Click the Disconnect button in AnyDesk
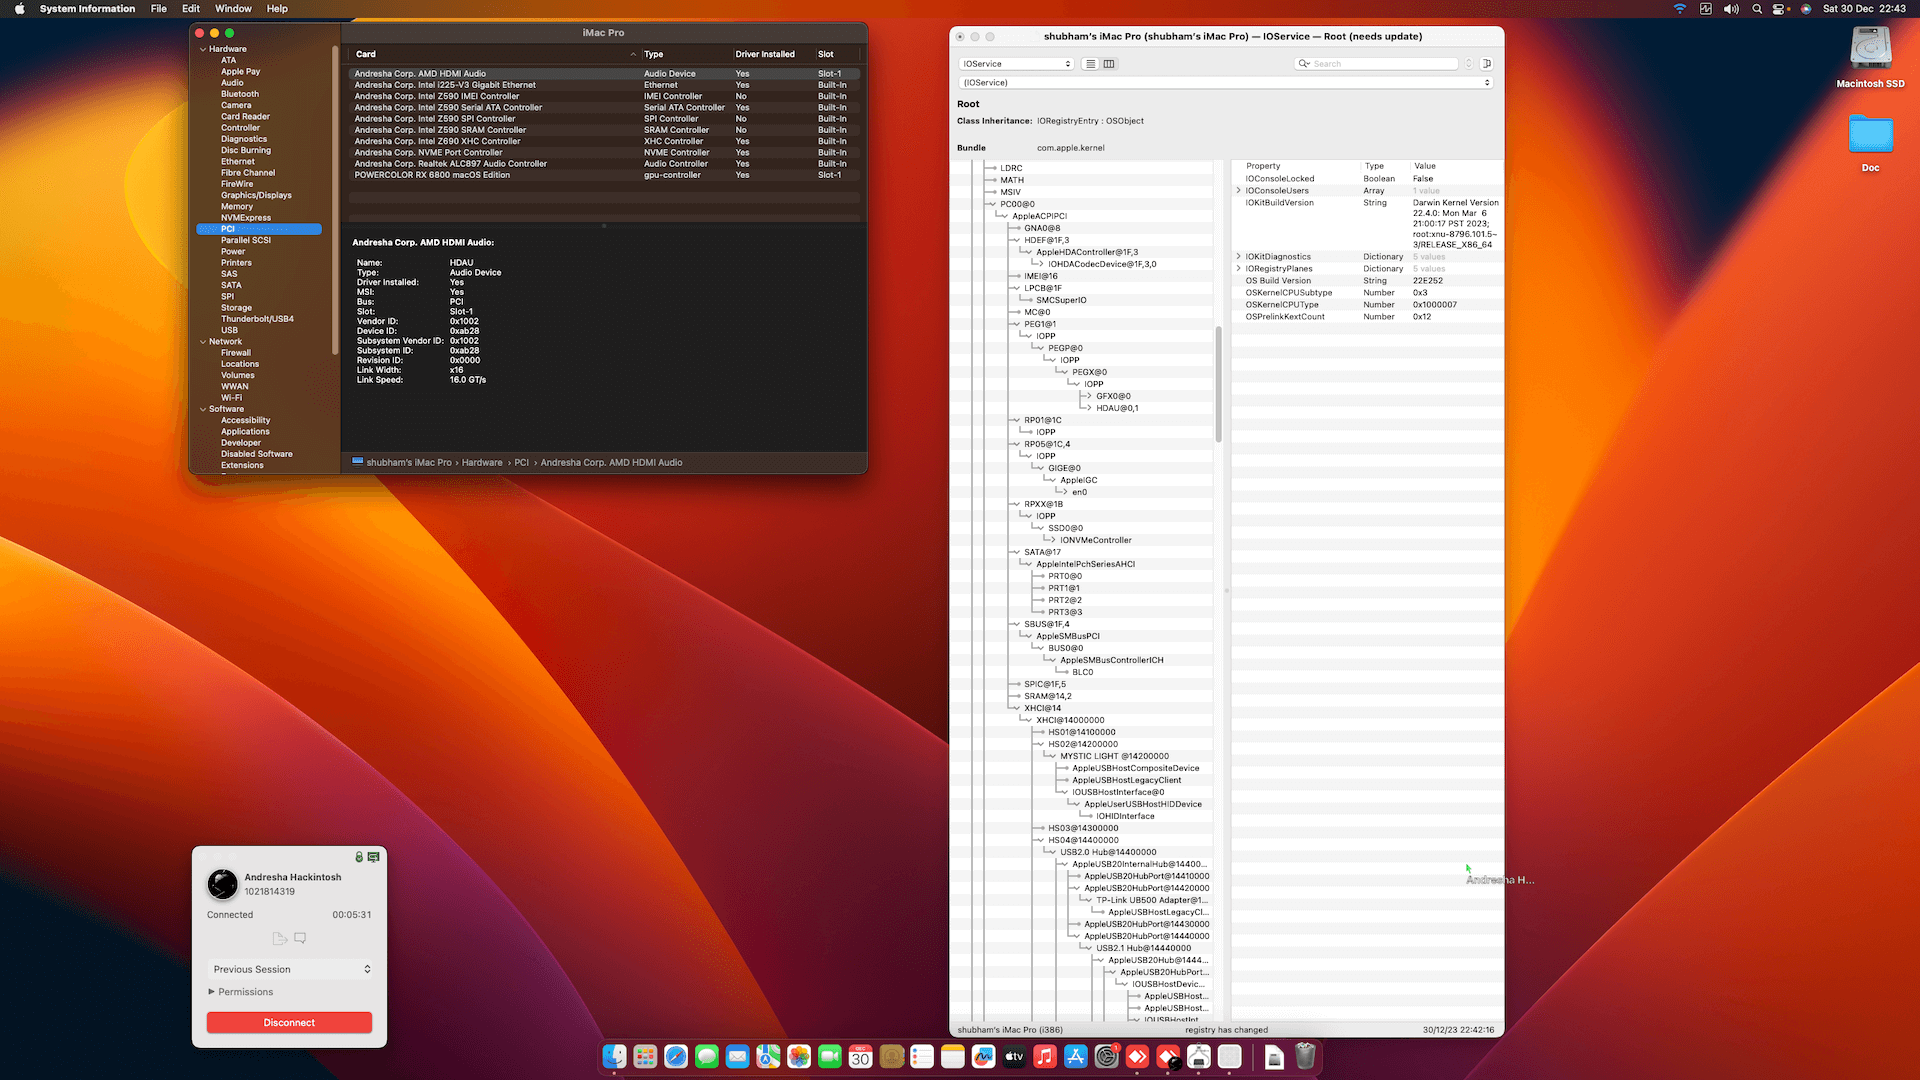The width and height of the screenshot is (1920, 1080). [x=289, y=1022]
